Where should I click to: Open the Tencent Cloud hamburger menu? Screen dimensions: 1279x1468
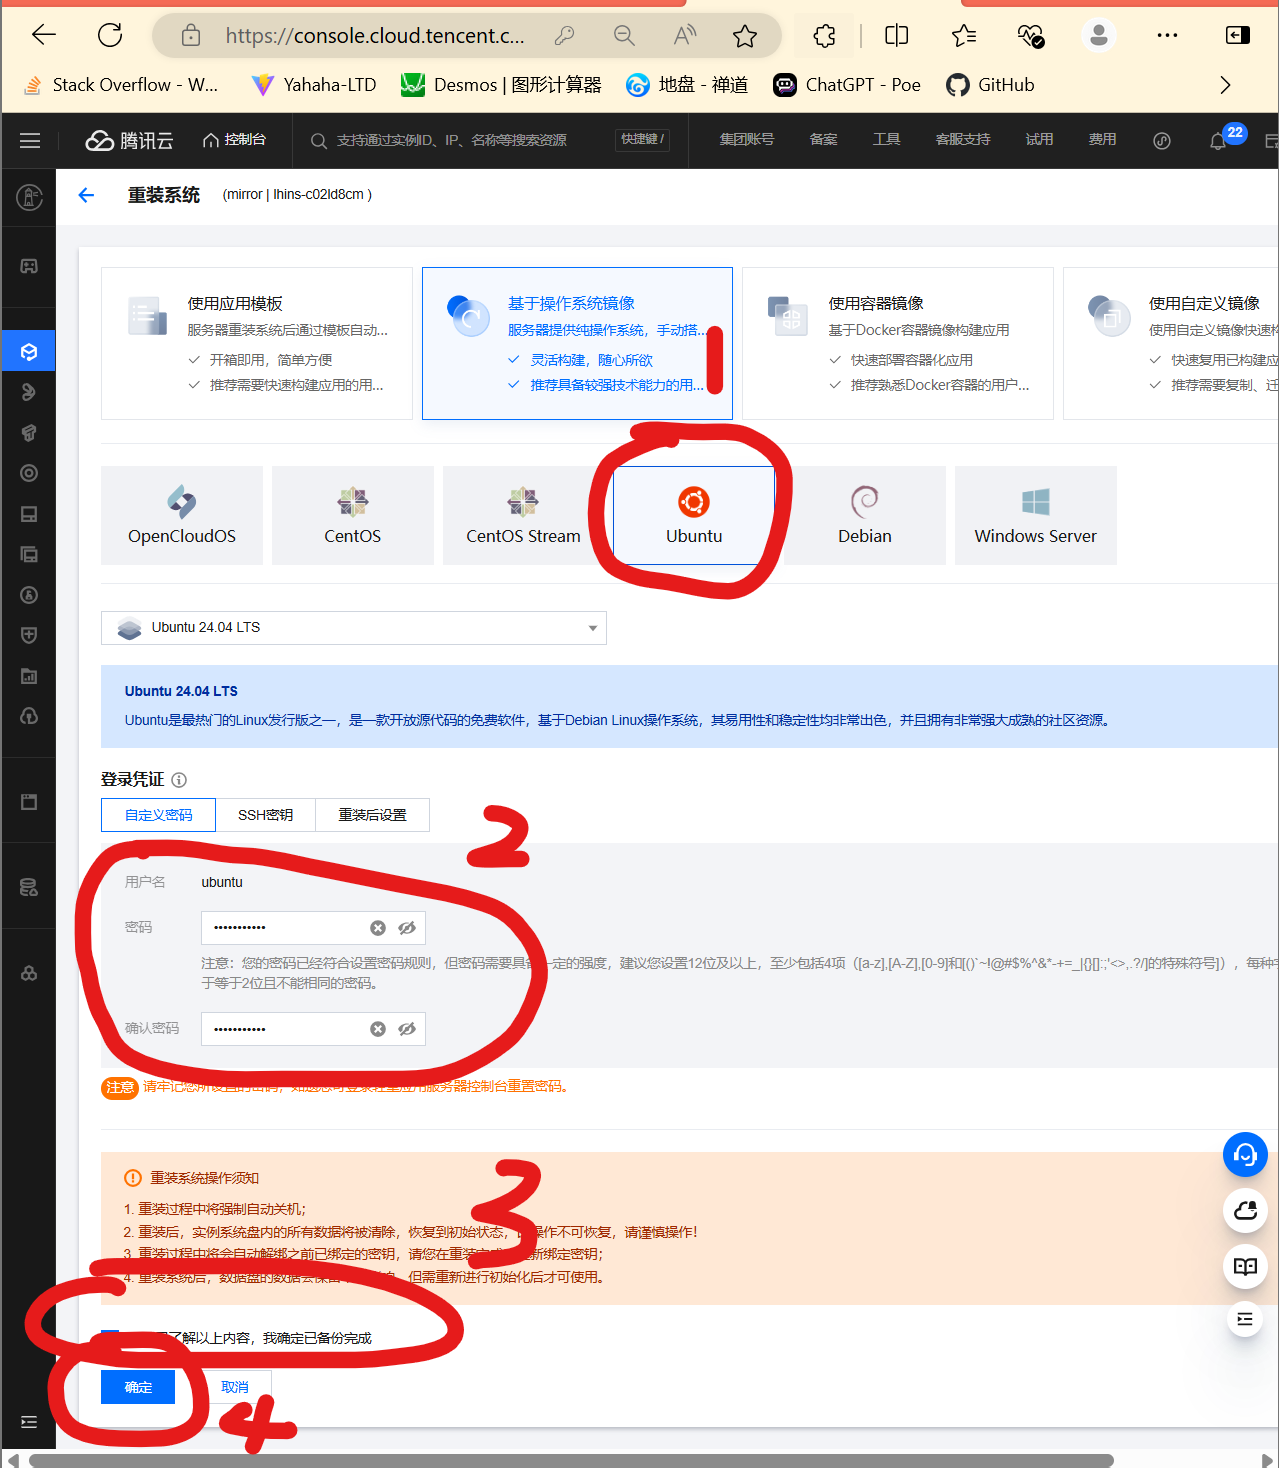click(x=30, y=141)
